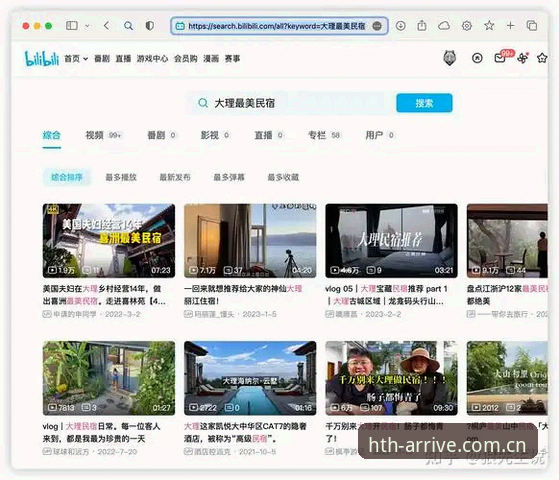Screen dimensions: 559x480
Task: Open the 会员购 navigation link
Action: point(185,58)
